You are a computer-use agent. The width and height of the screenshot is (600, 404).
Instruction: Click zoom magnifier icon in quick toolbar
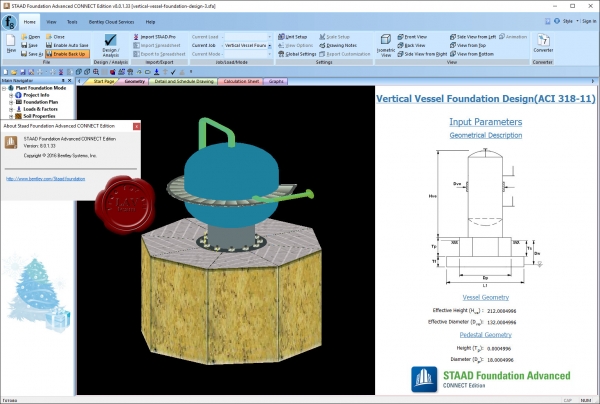(x=96, y=72)
